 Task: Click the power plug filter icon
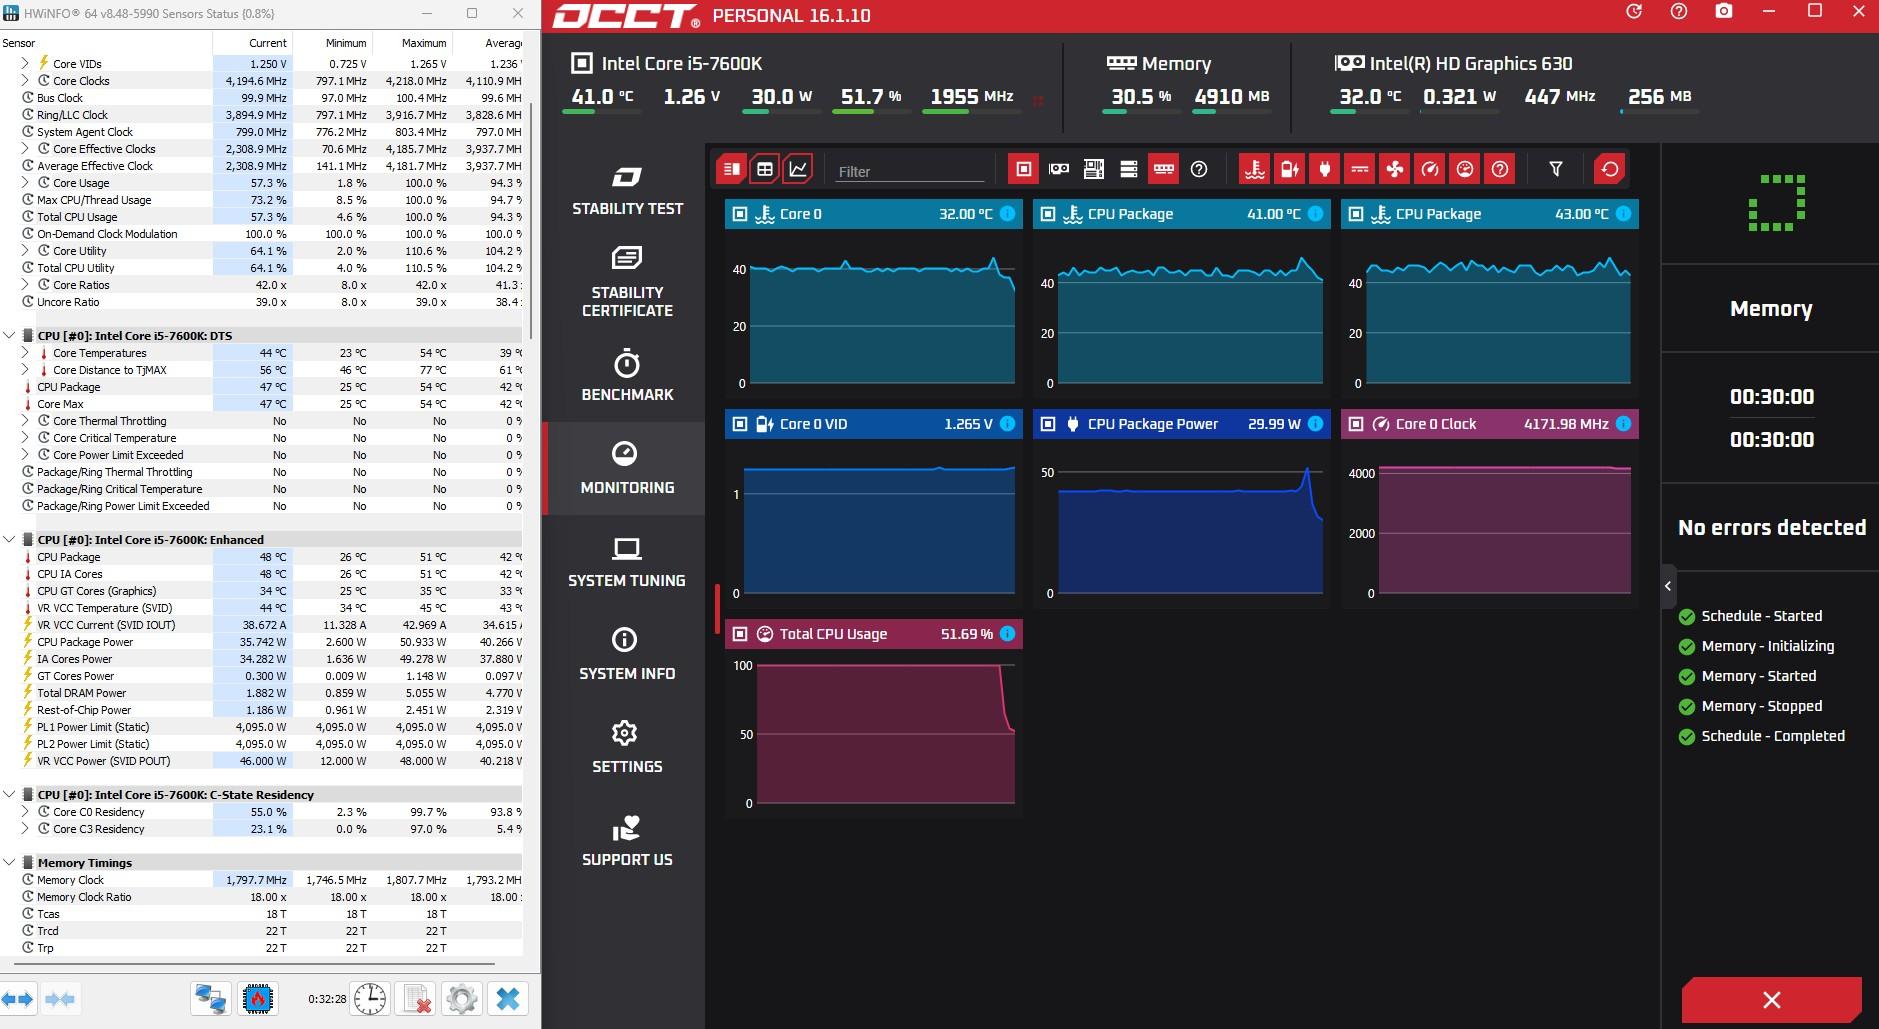[x=1324, y=169]
